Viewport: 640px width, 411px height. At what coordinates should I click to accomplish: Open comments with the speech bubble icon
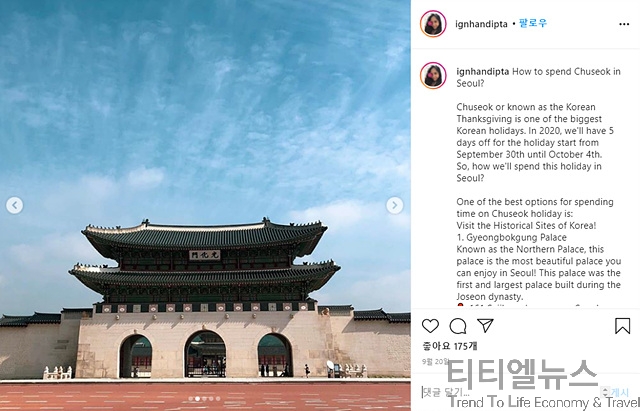pos(458,326)
